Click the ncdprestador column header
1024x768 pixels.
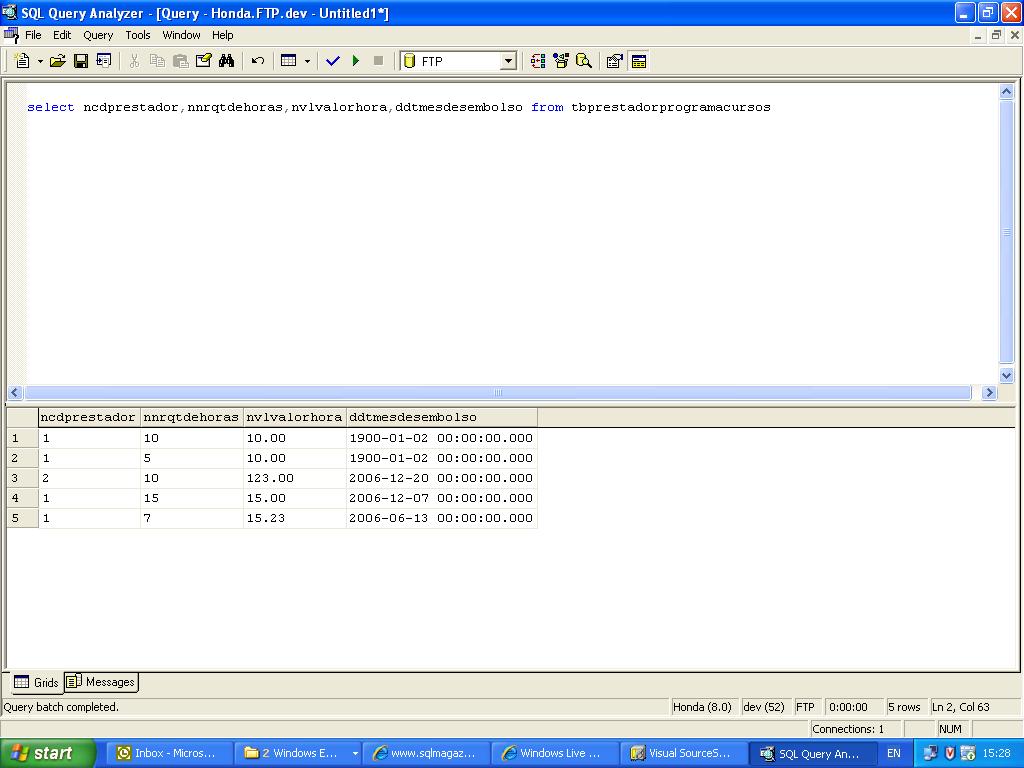click(88, 417)
